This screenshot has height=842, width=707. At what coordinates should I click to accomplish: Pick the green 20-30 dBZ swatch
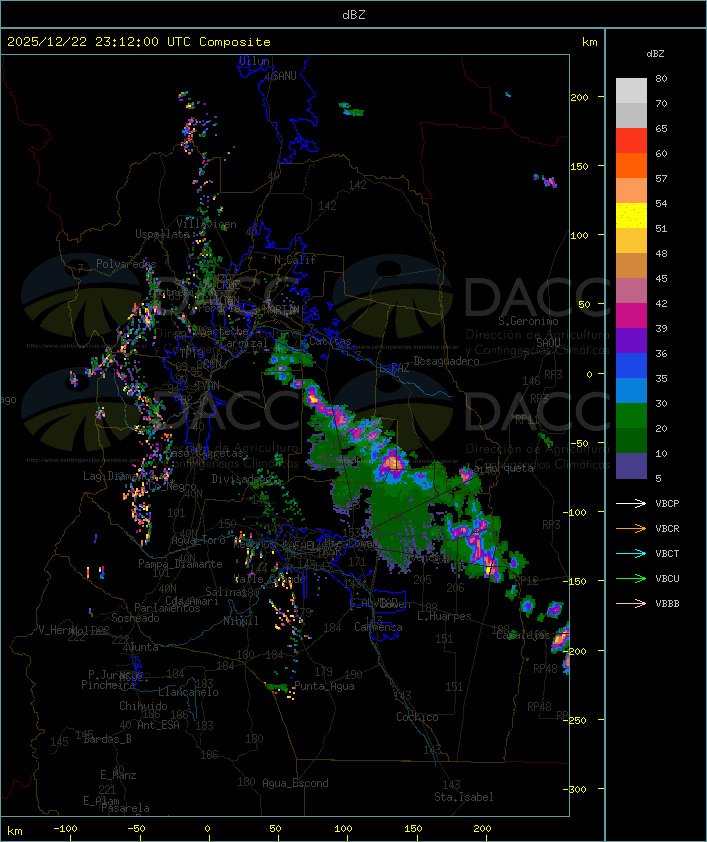coord(631,416)
